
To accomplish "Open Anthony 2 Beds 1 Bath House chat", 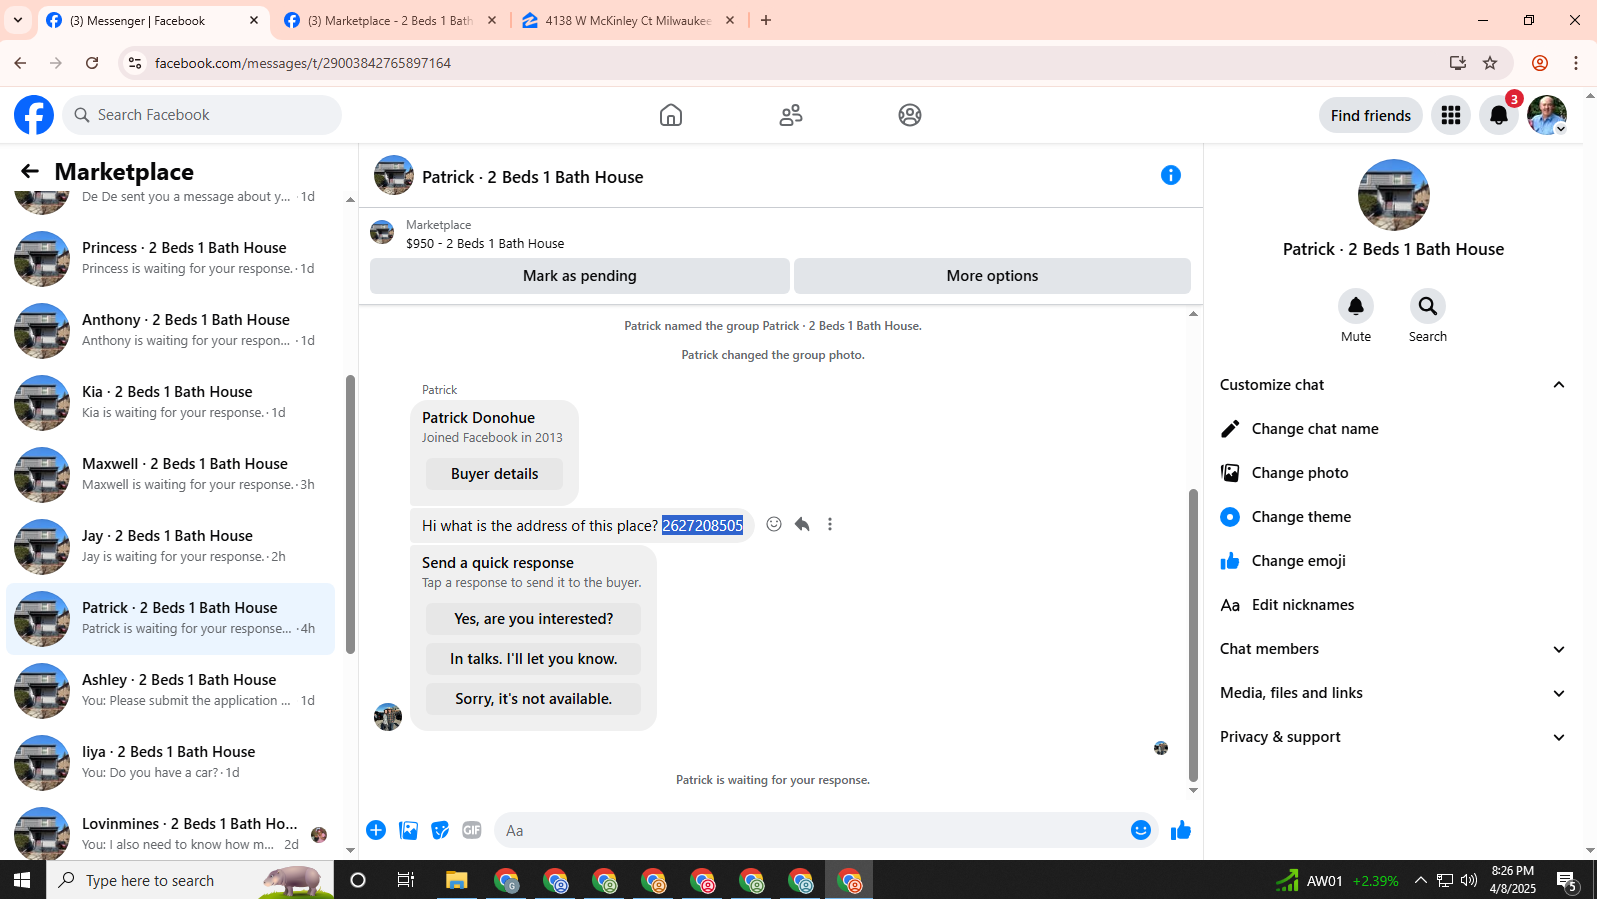I will (171, 331).
